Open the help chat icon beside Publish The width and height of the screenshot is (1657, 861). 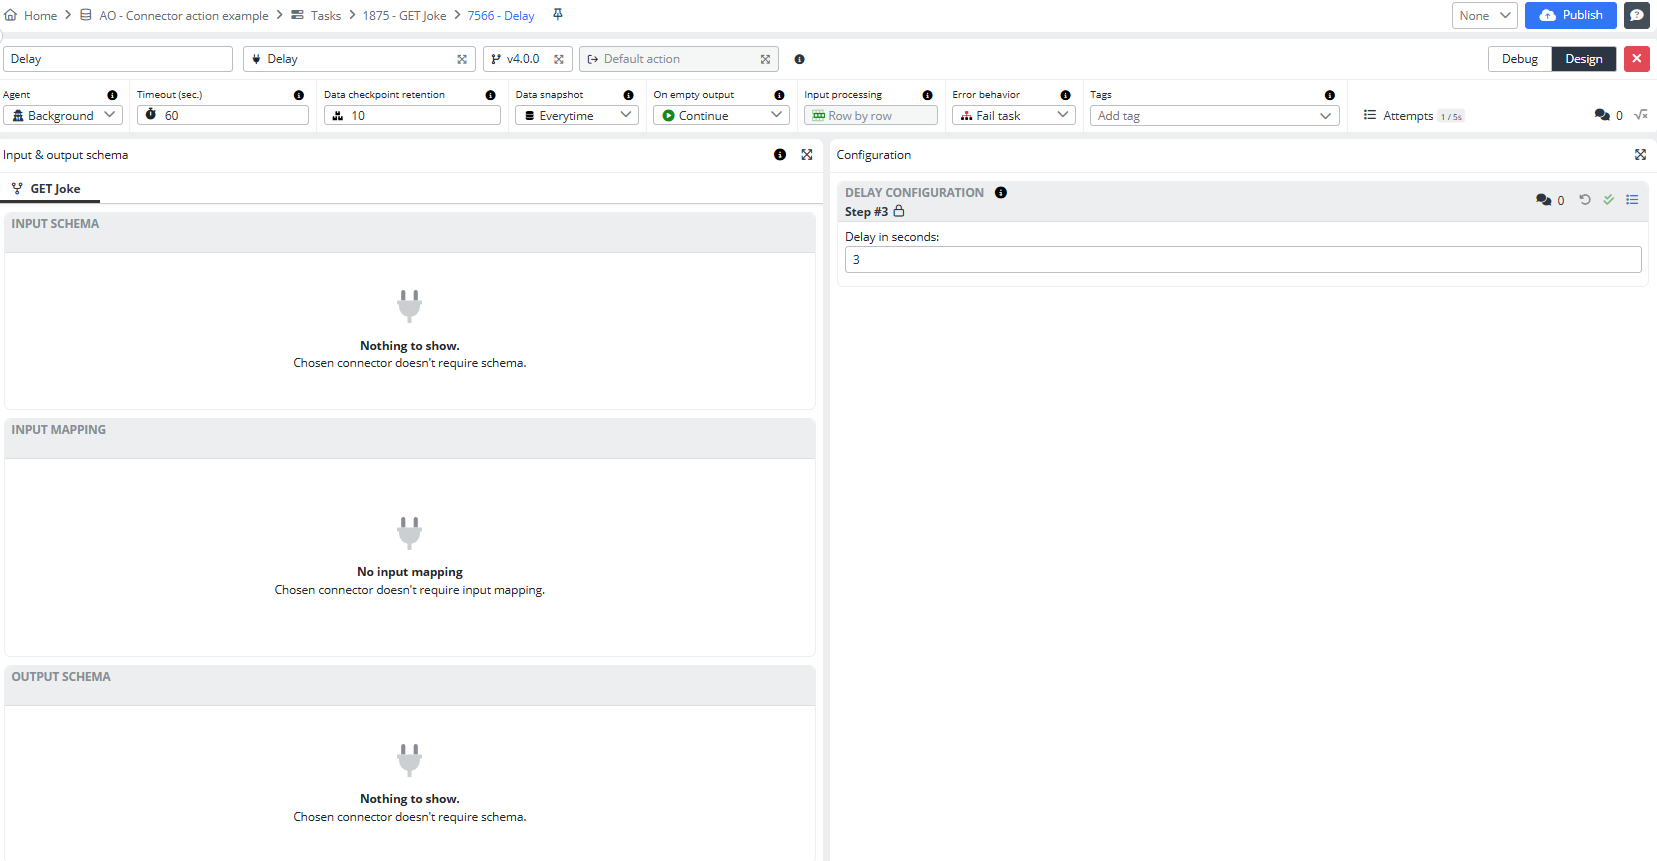[1637, 15]
